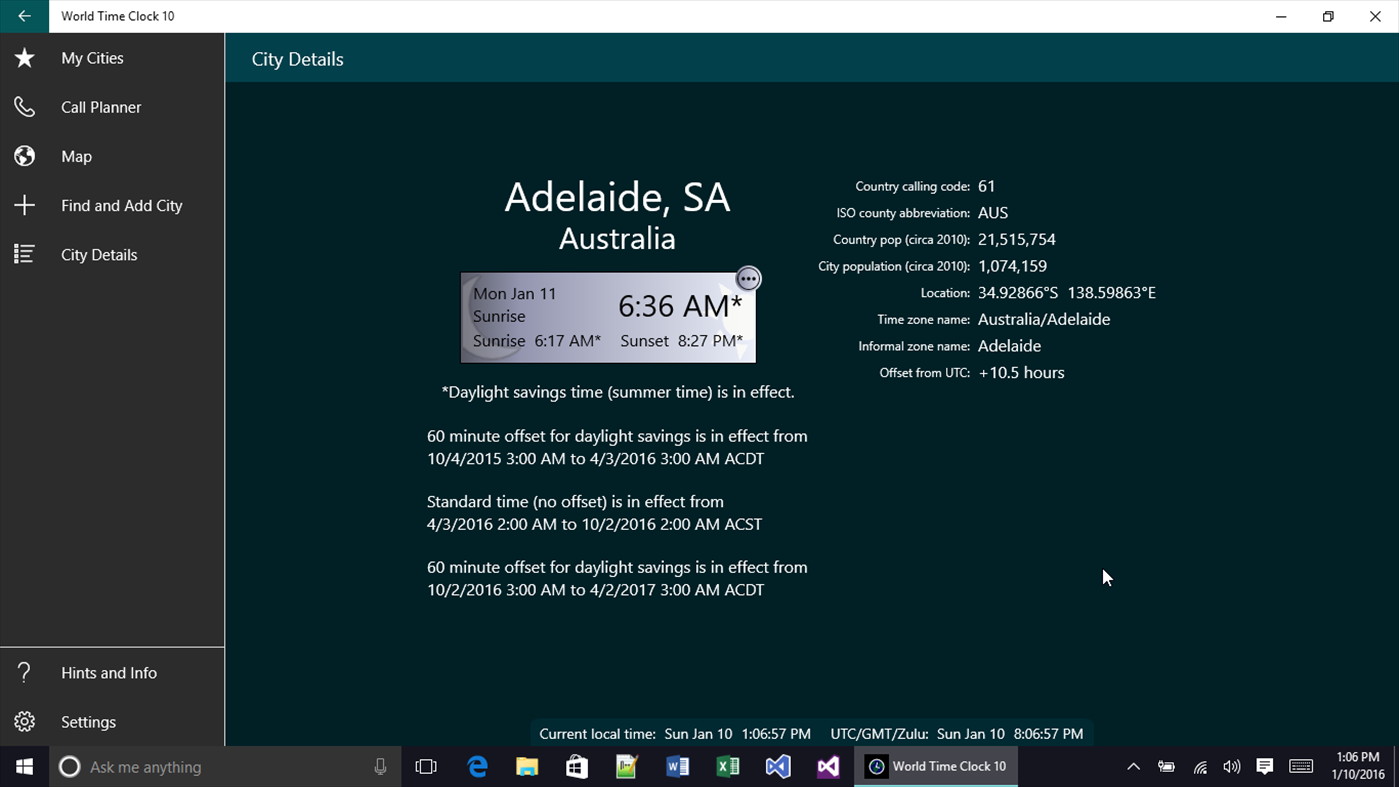Screen dimensions: 1399x787
Task: Open File Explorer from taskbar
Action: point(527,767)
